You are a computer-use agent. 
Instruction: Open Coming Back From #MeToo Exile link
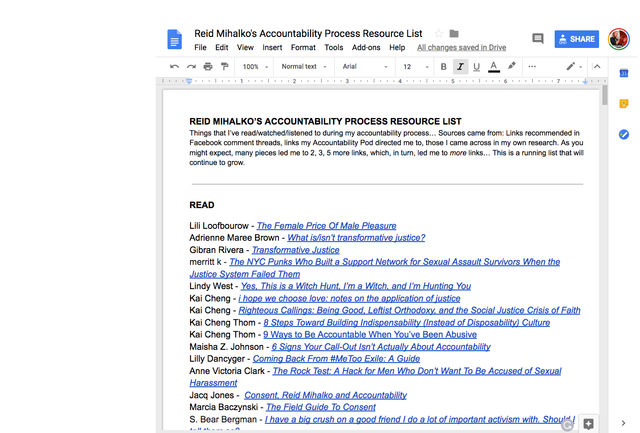pos(336,359)
